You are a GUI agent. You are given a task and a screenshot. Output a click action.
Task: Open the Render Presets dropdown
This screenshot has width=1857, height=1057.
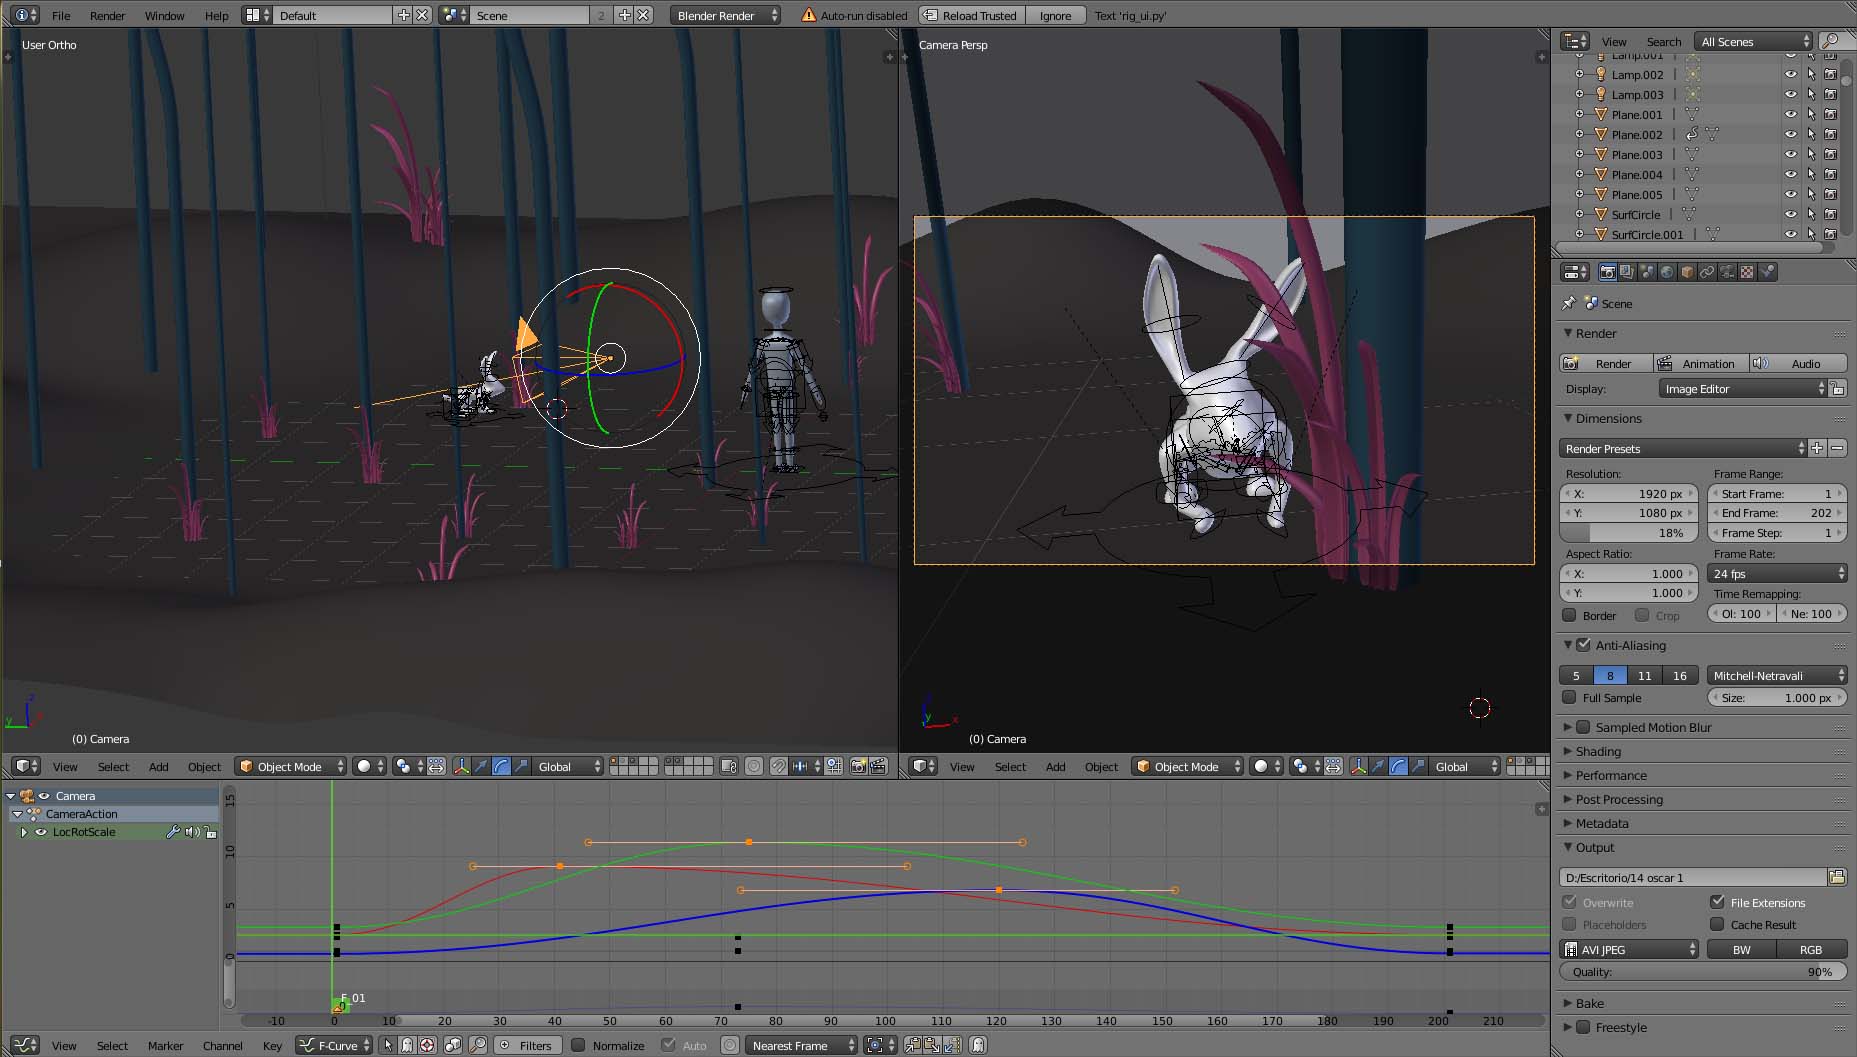1684,449
